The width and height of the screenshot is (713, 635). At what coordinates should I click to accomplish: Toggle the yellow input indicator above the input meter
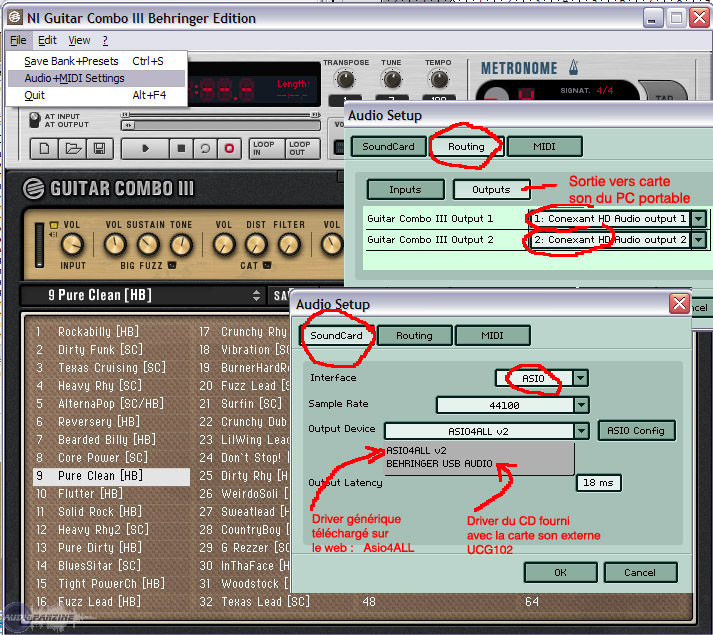click(x=54, y=225)
